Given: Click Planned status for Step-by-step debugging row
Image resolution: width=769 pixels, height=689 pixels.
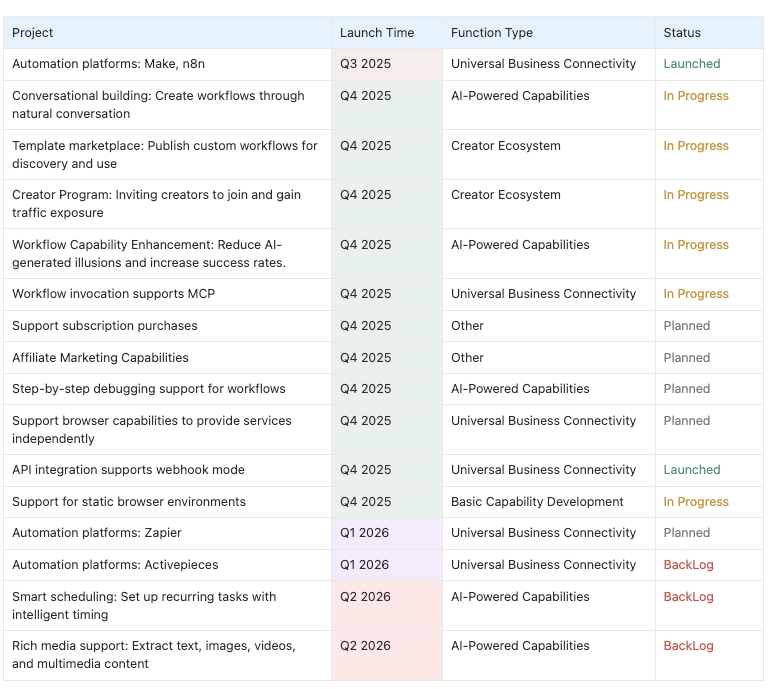Looking at the screenshot, I should point(686,389).
